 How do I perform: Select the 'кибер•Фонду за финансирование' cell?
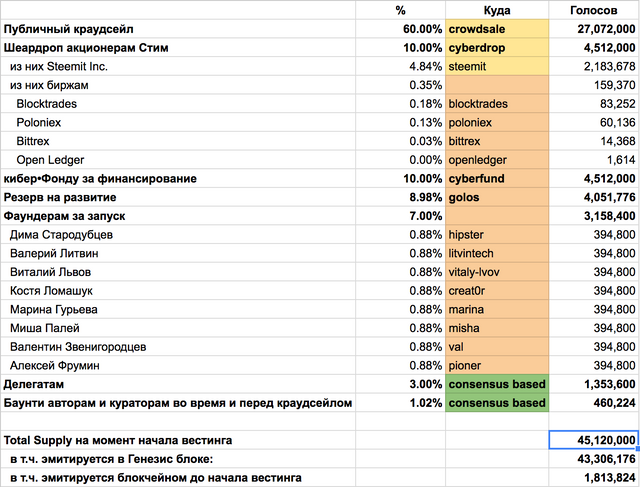click(178, 179)
